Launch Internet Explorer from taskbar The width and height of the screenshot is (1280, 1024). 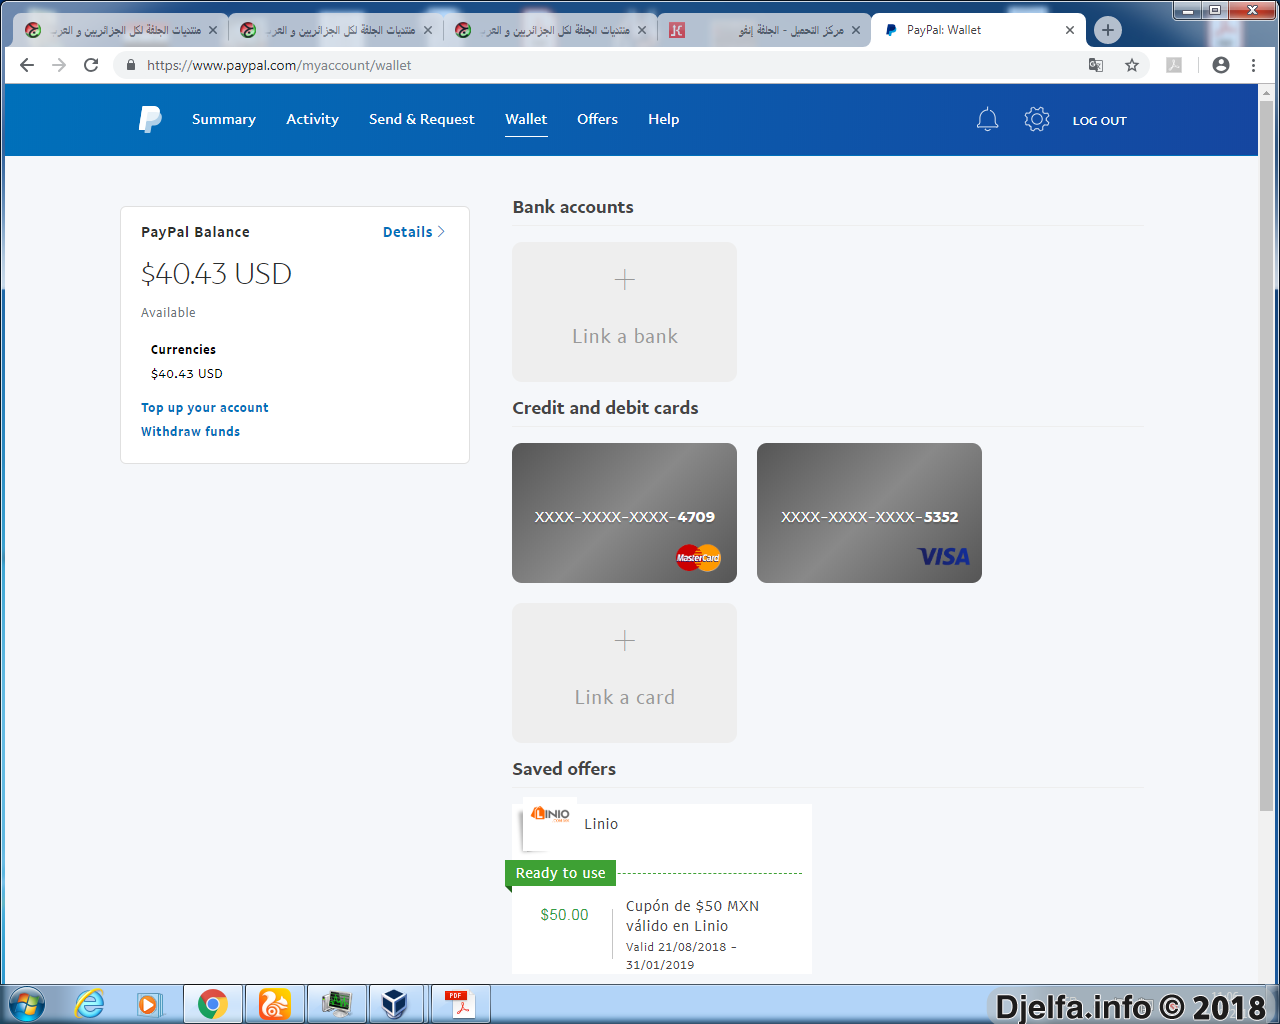coord(90,1004)
